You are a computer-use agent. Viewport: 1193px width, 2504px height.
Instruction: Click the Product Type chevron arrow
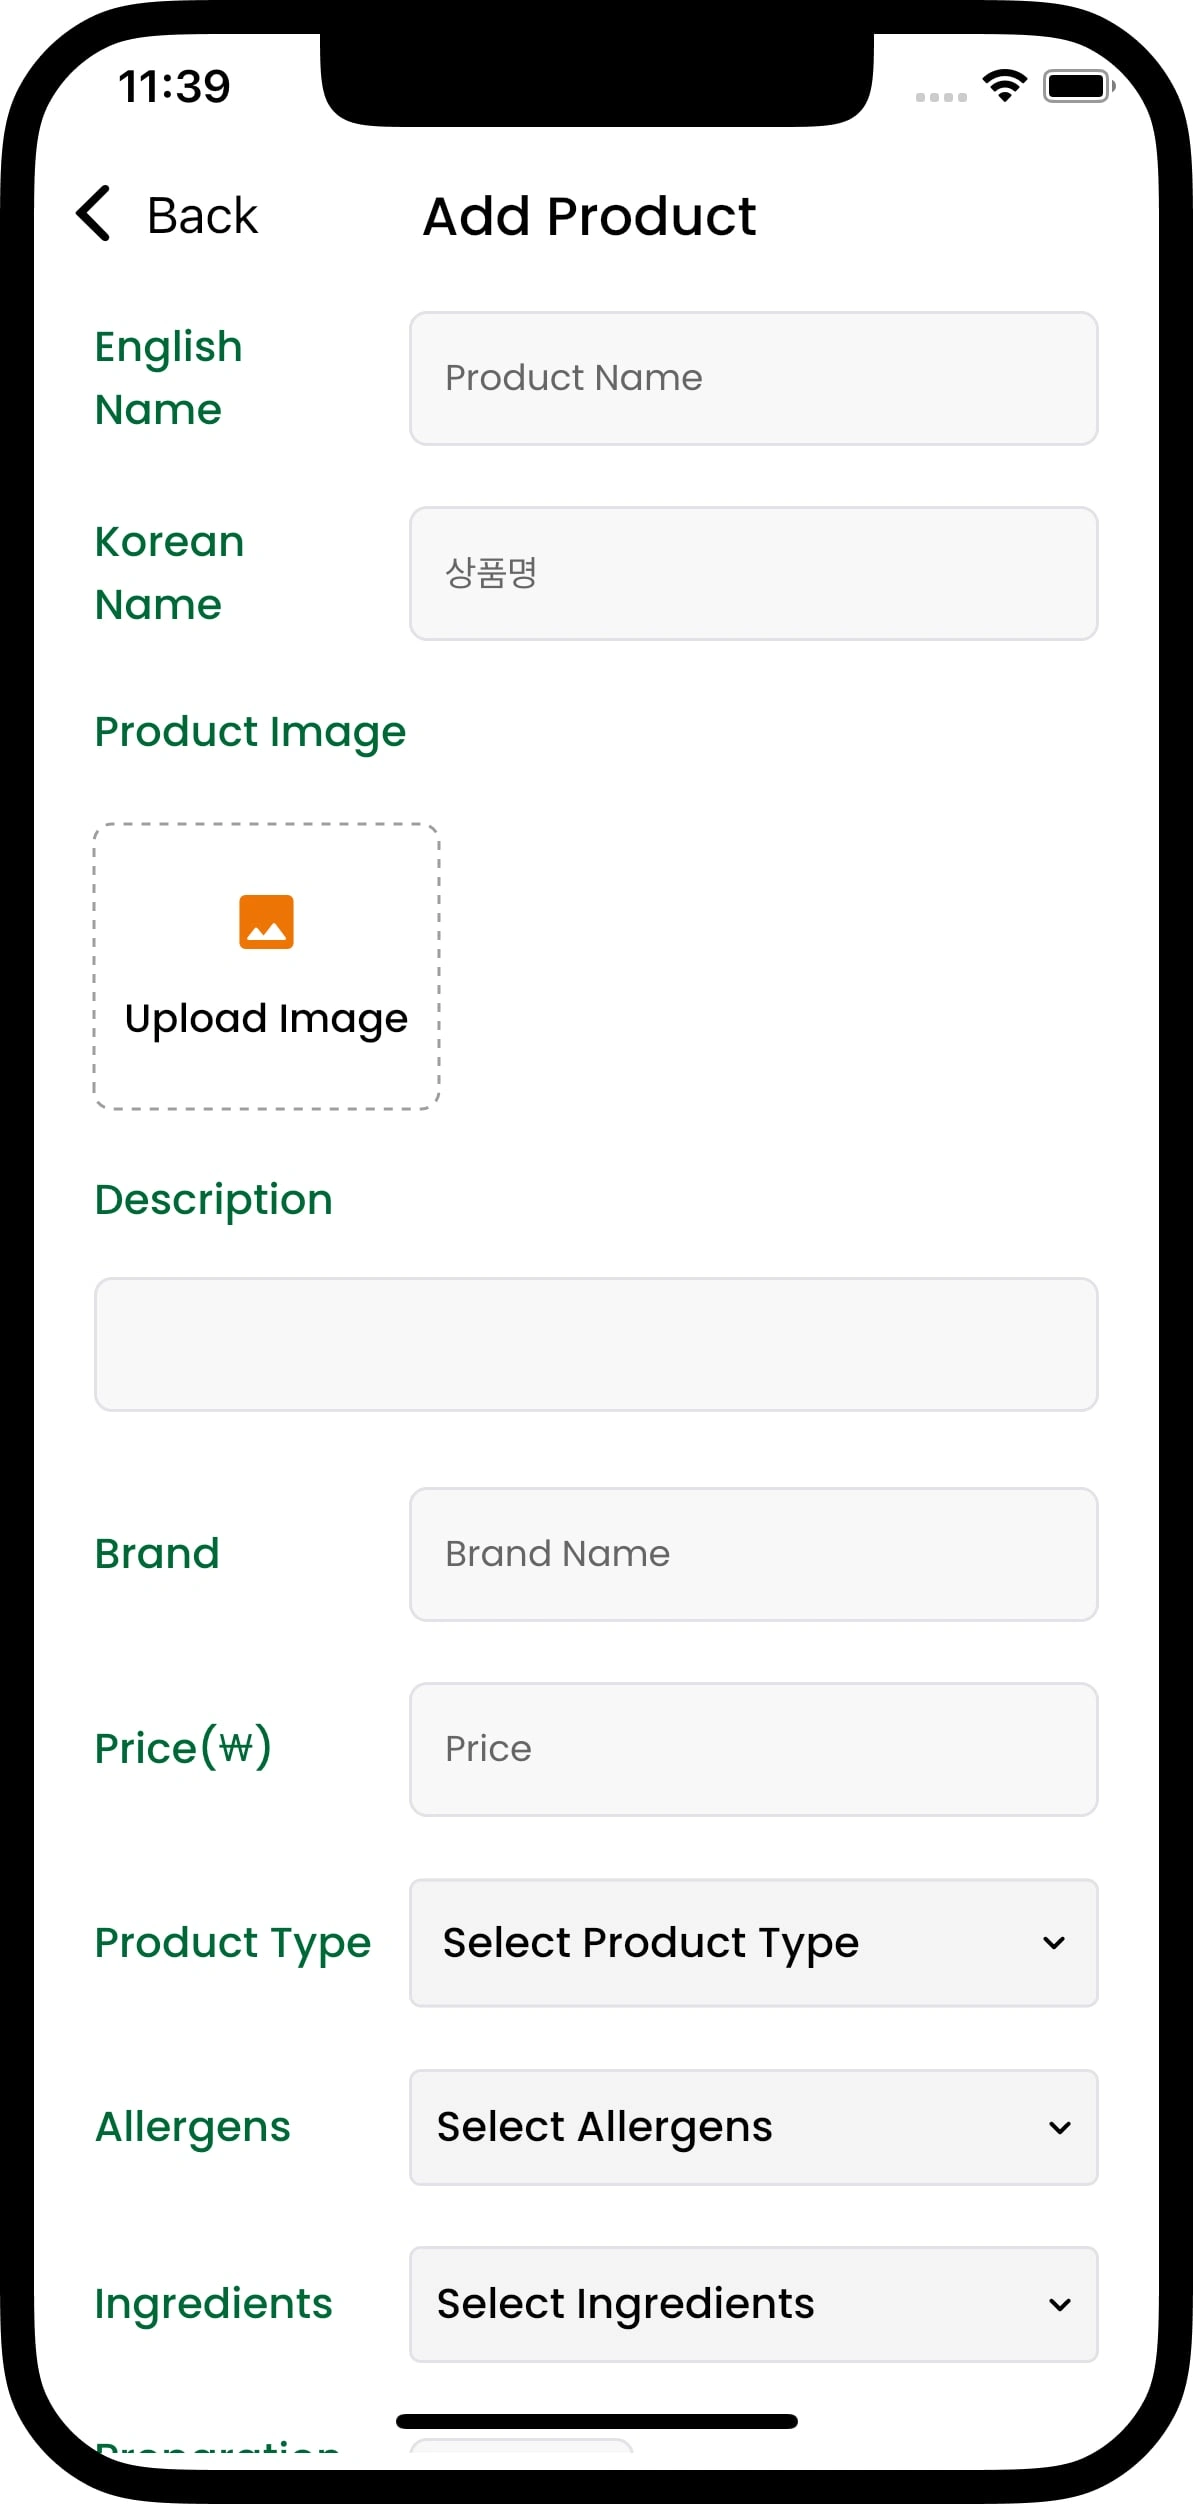(x=1054, y=1943)
